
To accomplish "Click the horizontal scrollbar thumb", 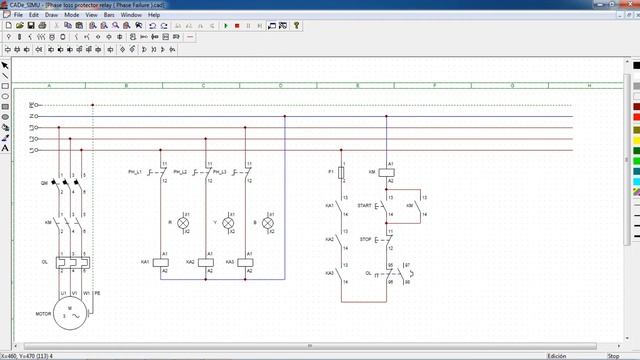I will click(x=310, y=346).
